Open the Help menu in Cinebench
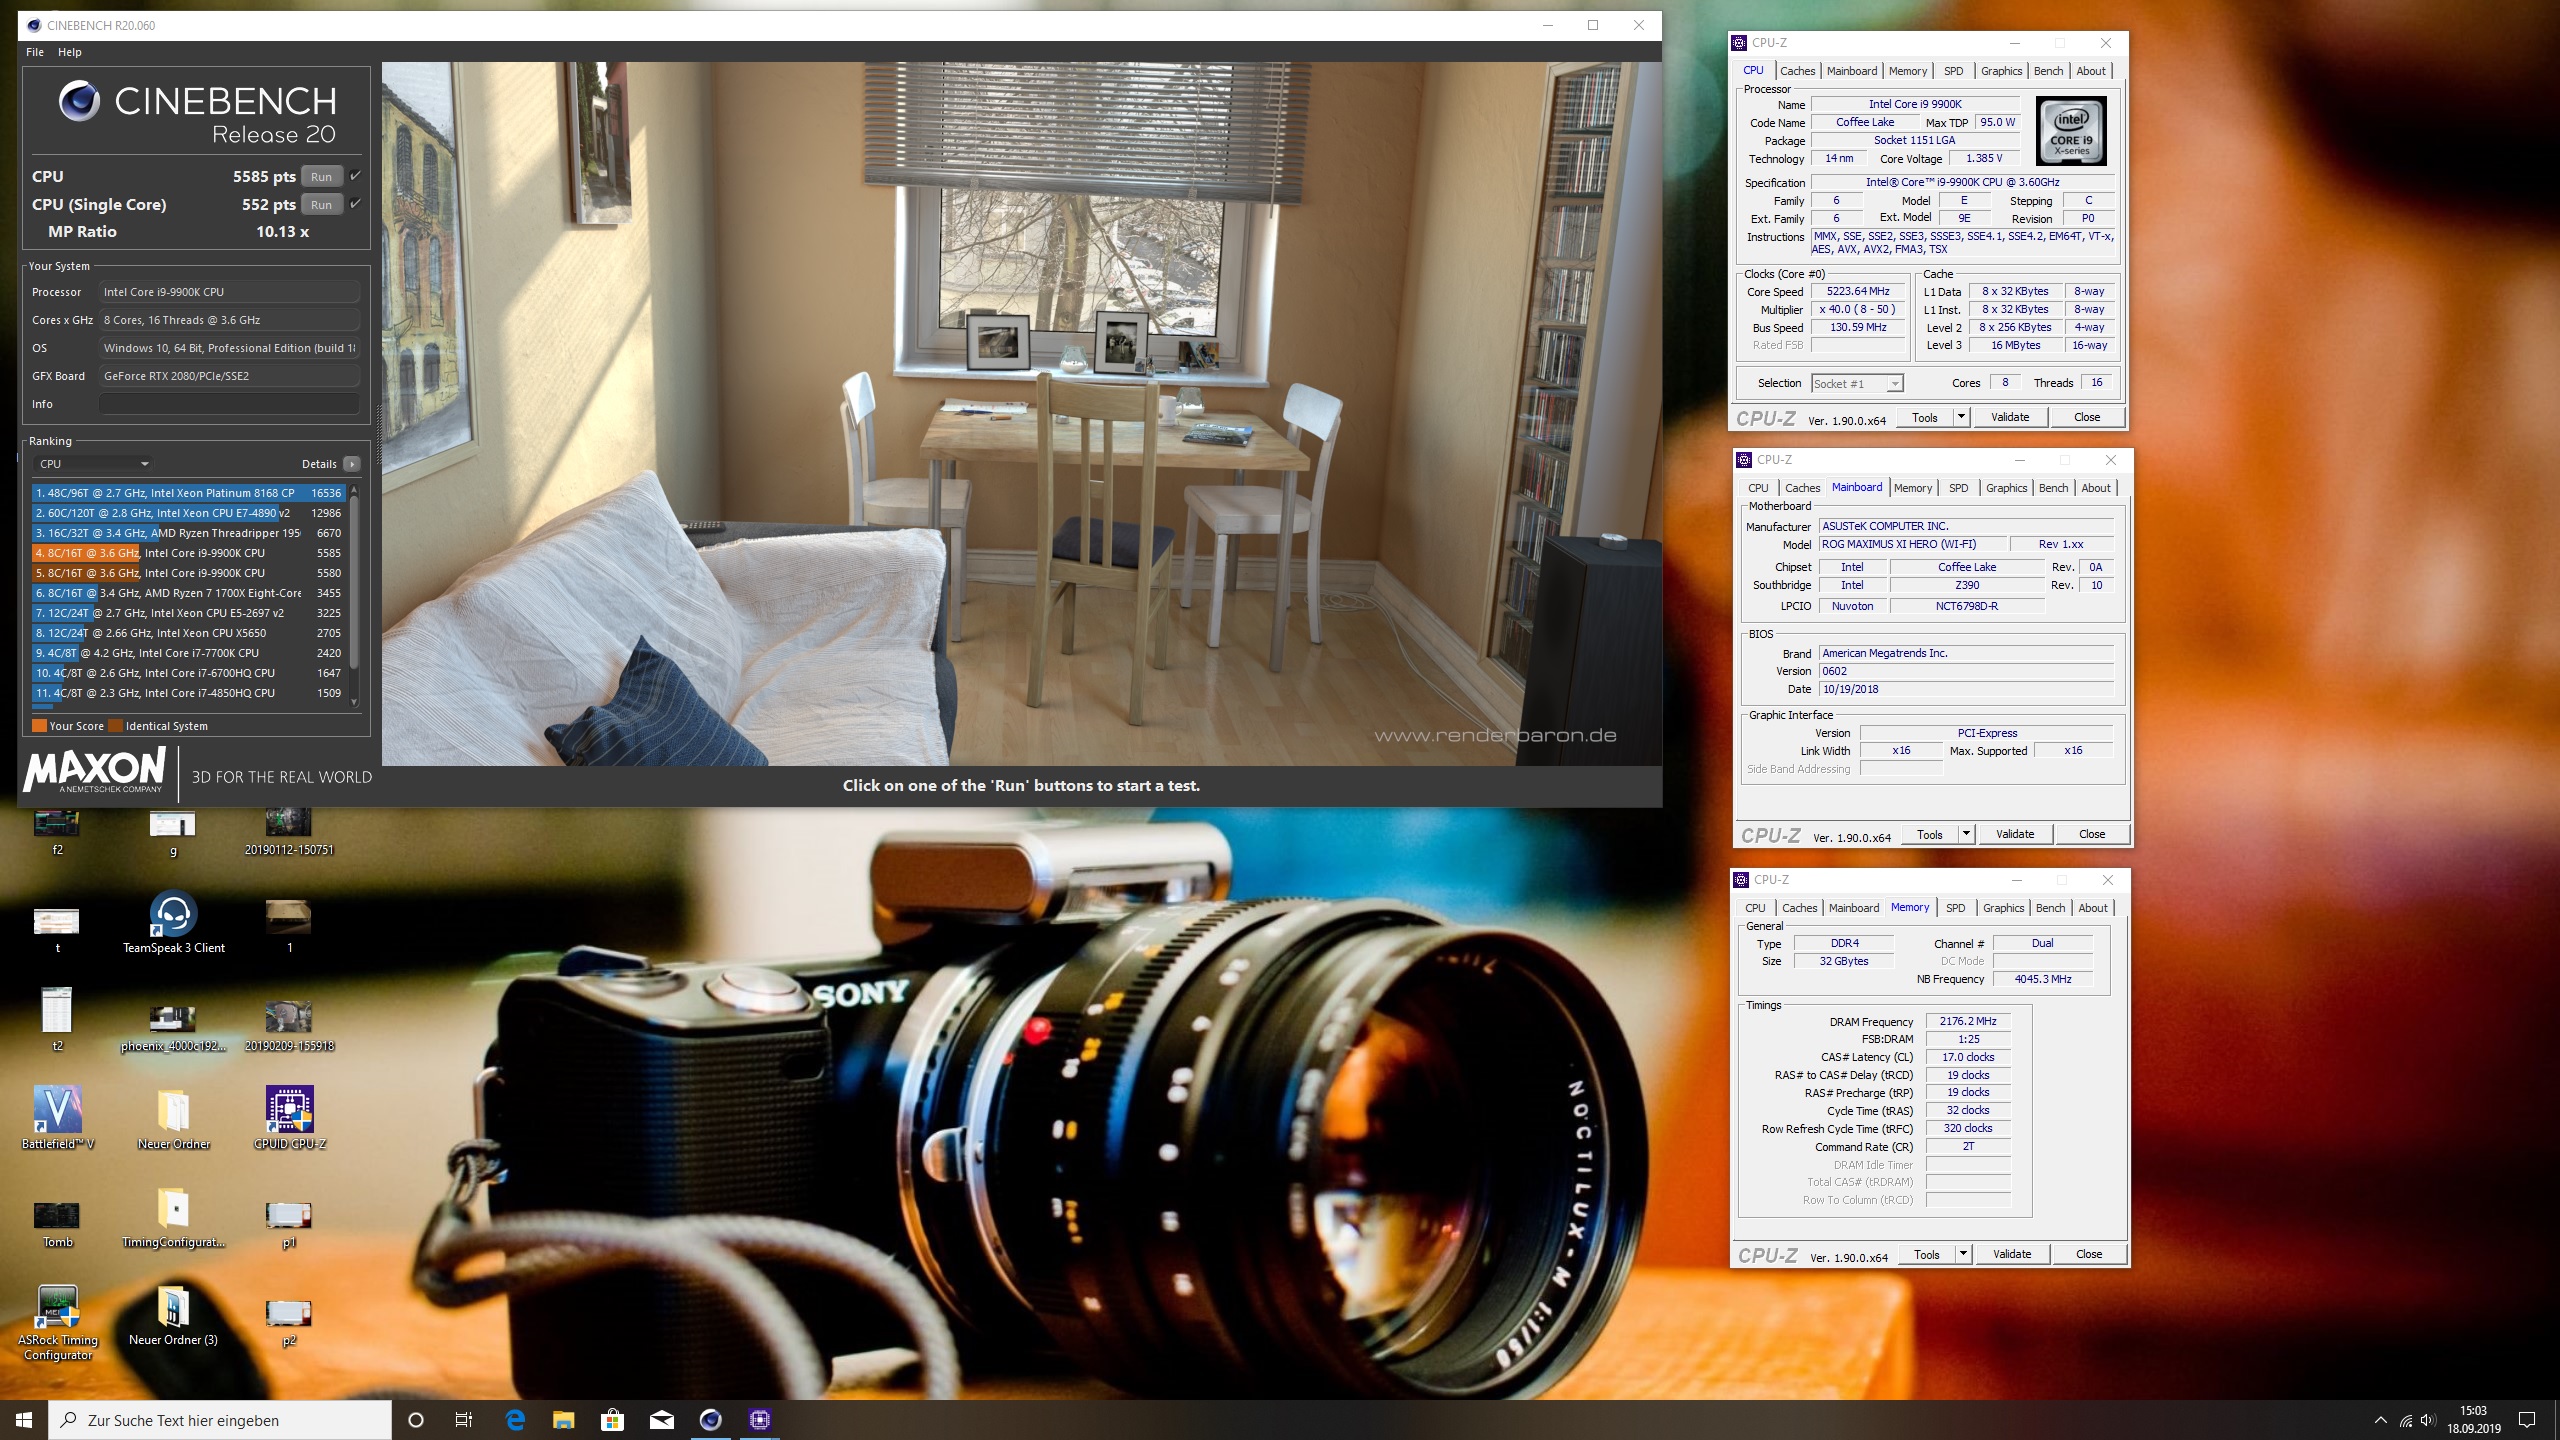 tap(69, 52)
